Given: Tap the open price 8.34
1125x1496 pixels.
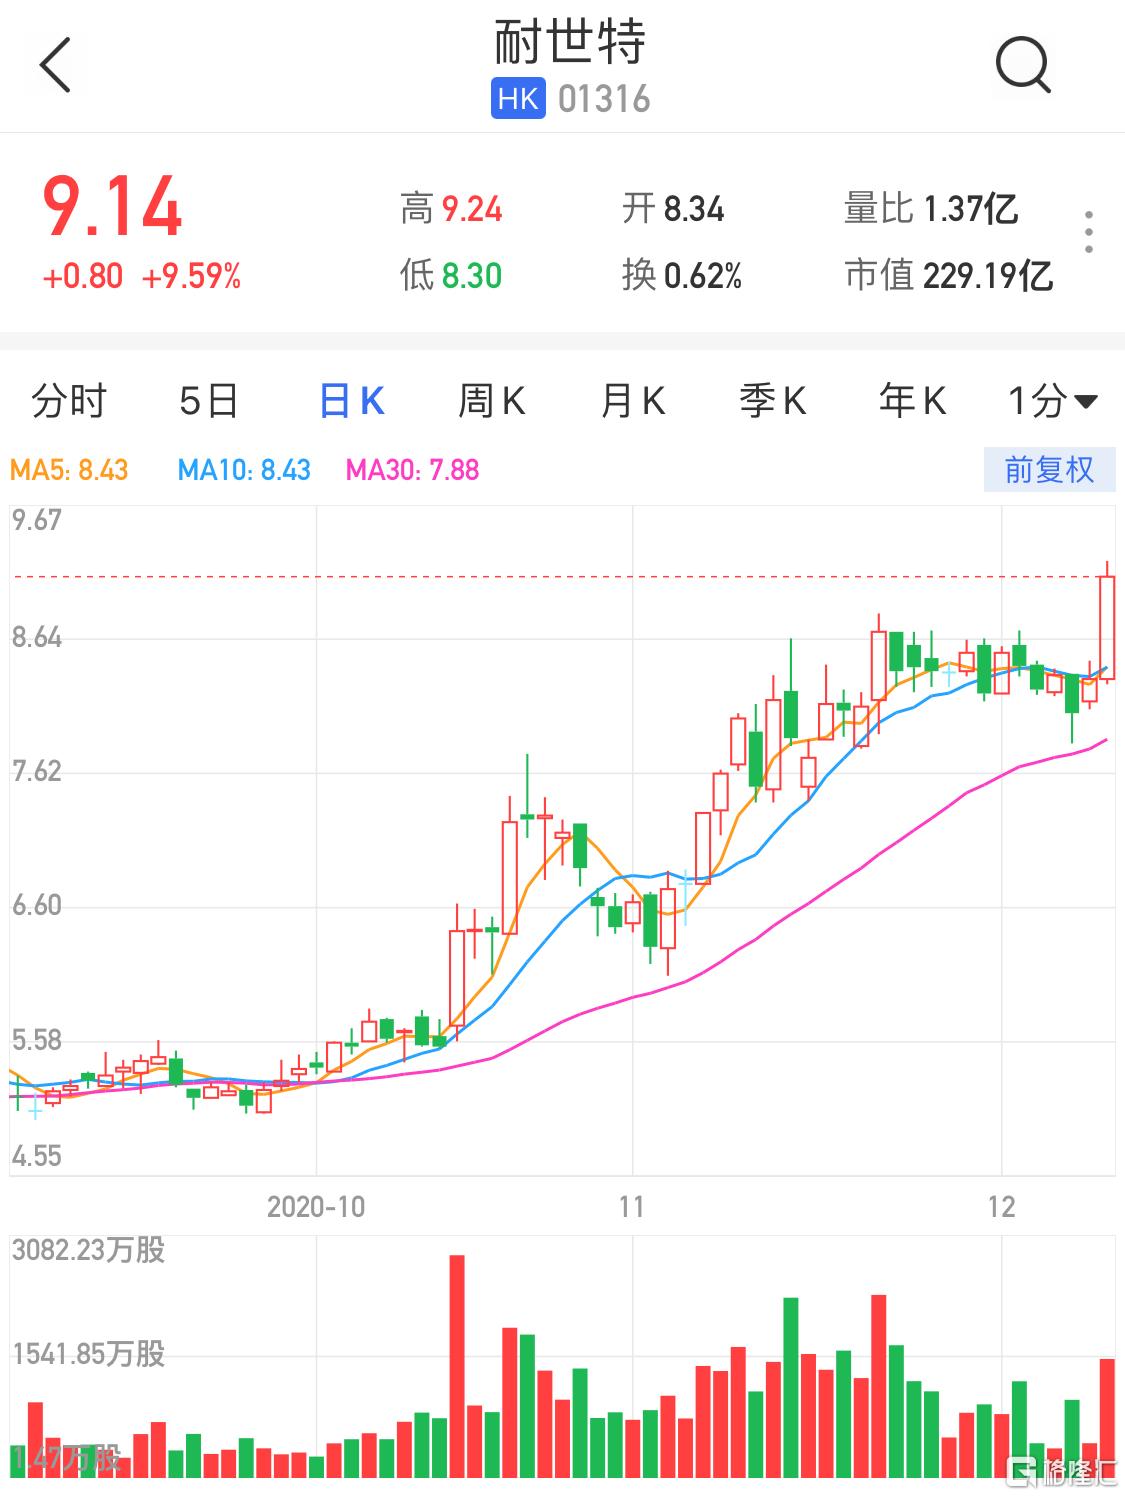Looking at the screenshot, I should click(x=694, y=209).
